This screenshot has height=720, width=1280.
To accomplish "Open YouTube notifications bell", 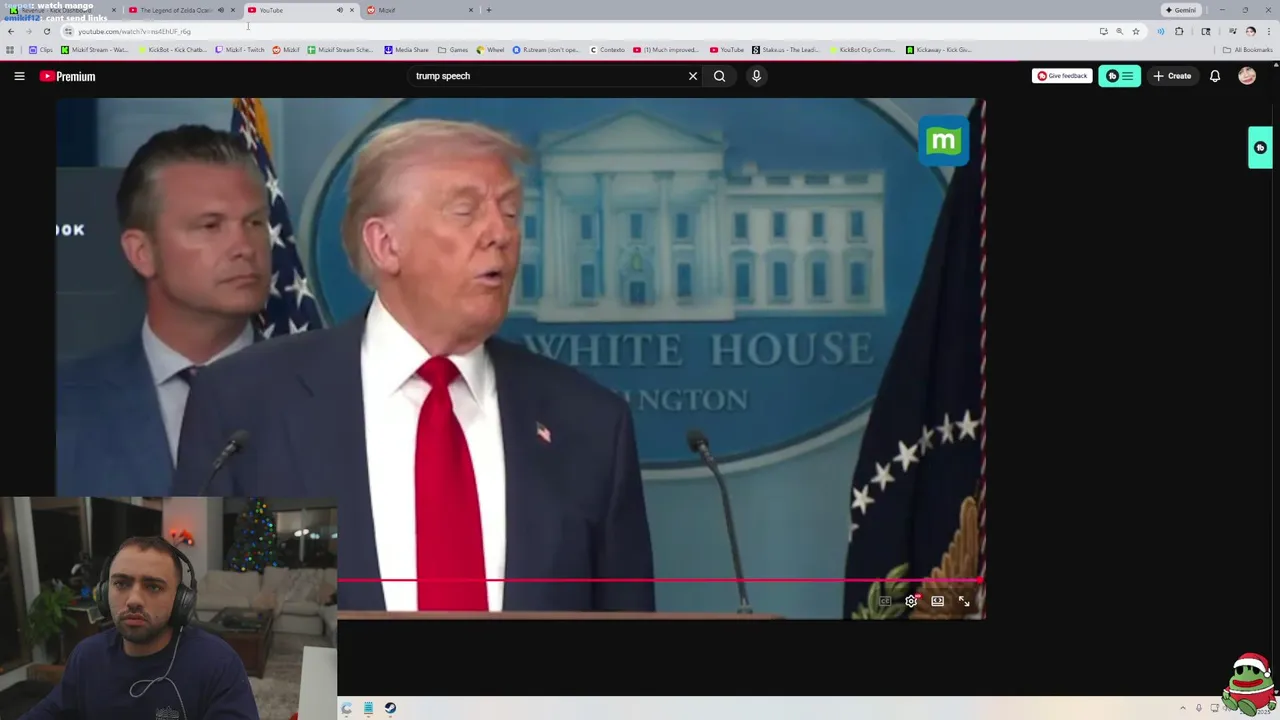I will pos(1215,76).
